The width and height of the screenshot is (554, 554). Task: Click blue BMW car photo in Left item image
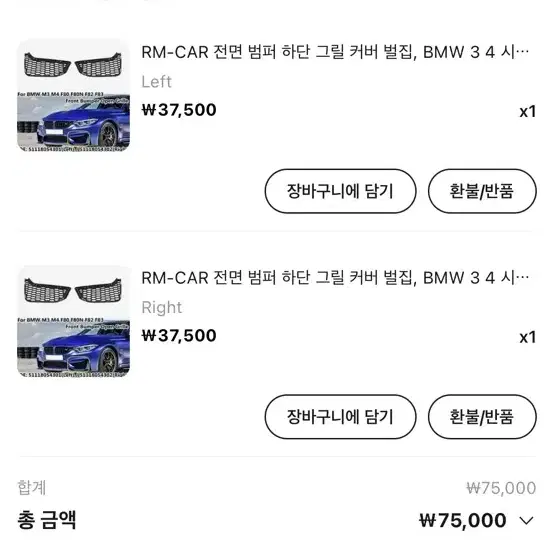pyautogui.click(x=73, y=122)
